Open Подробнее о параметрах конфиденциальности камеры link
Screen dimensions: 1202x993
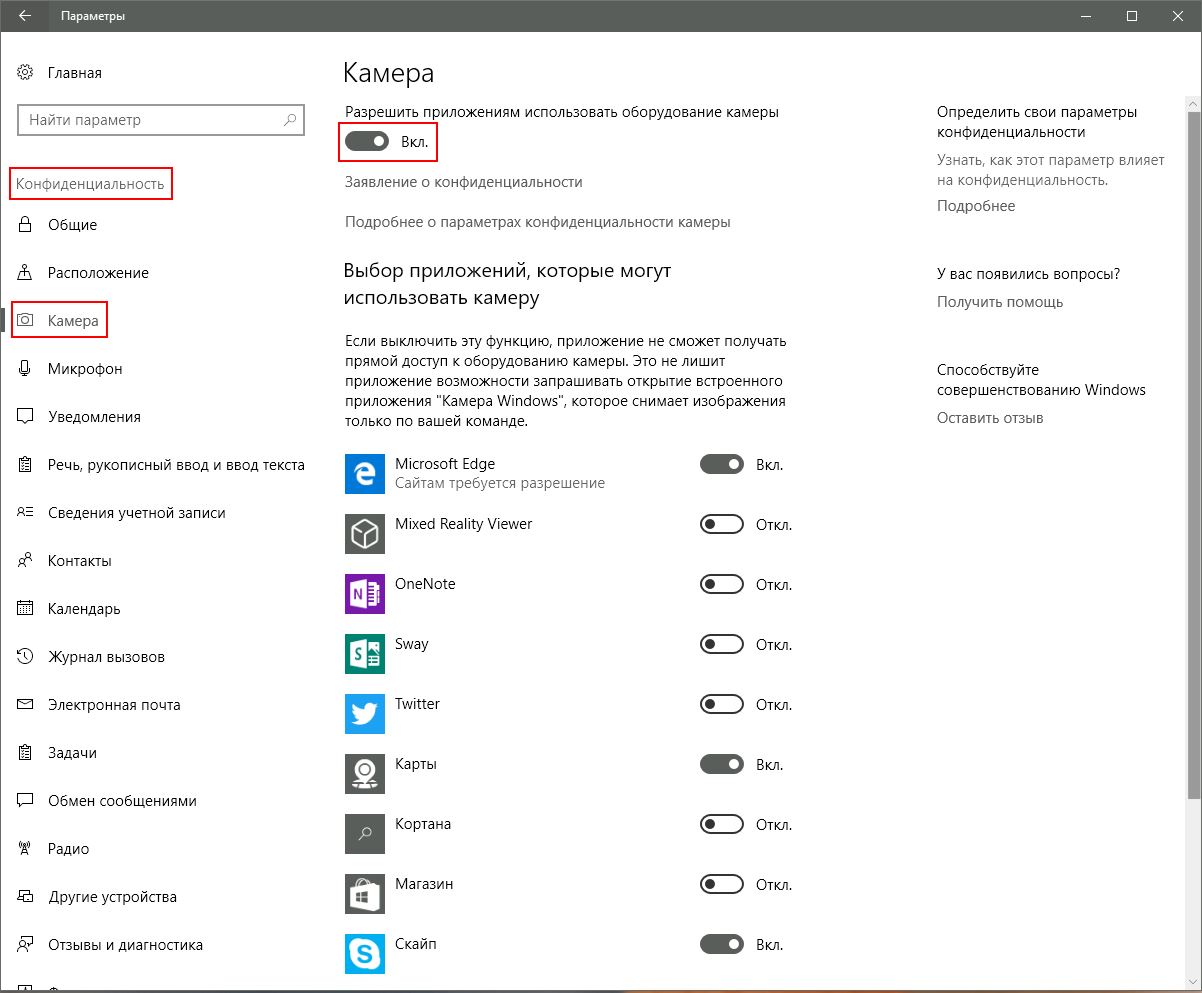tap(538, 222)
